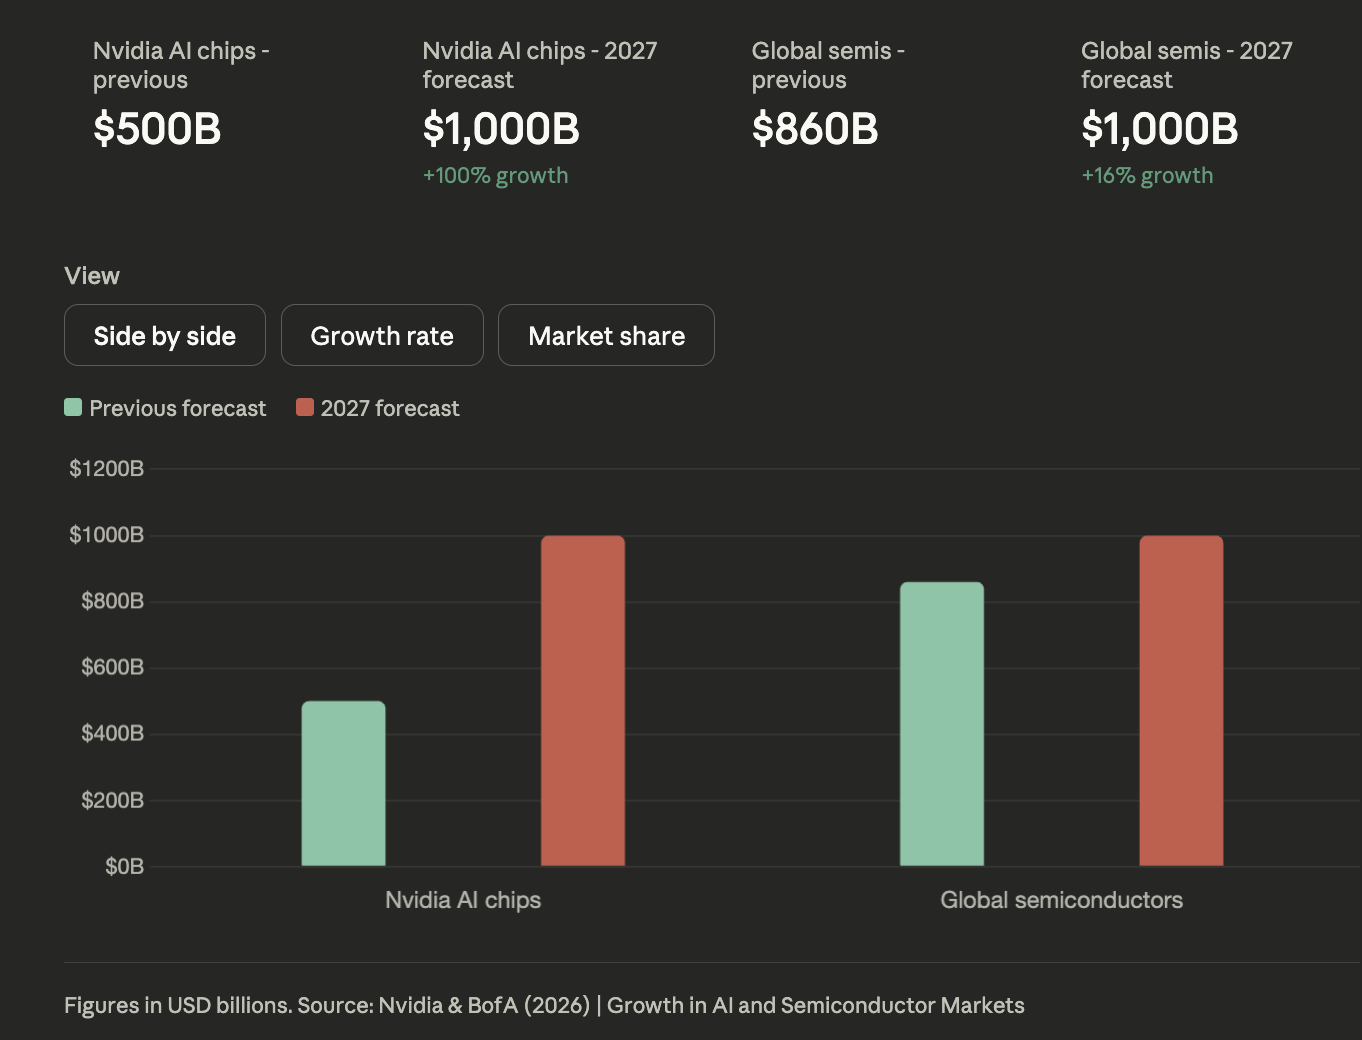Image resolution: width=1362 pixels, height=1040 pixels.
Task: Select the Side by side view
Action: (x=165, y=336)
